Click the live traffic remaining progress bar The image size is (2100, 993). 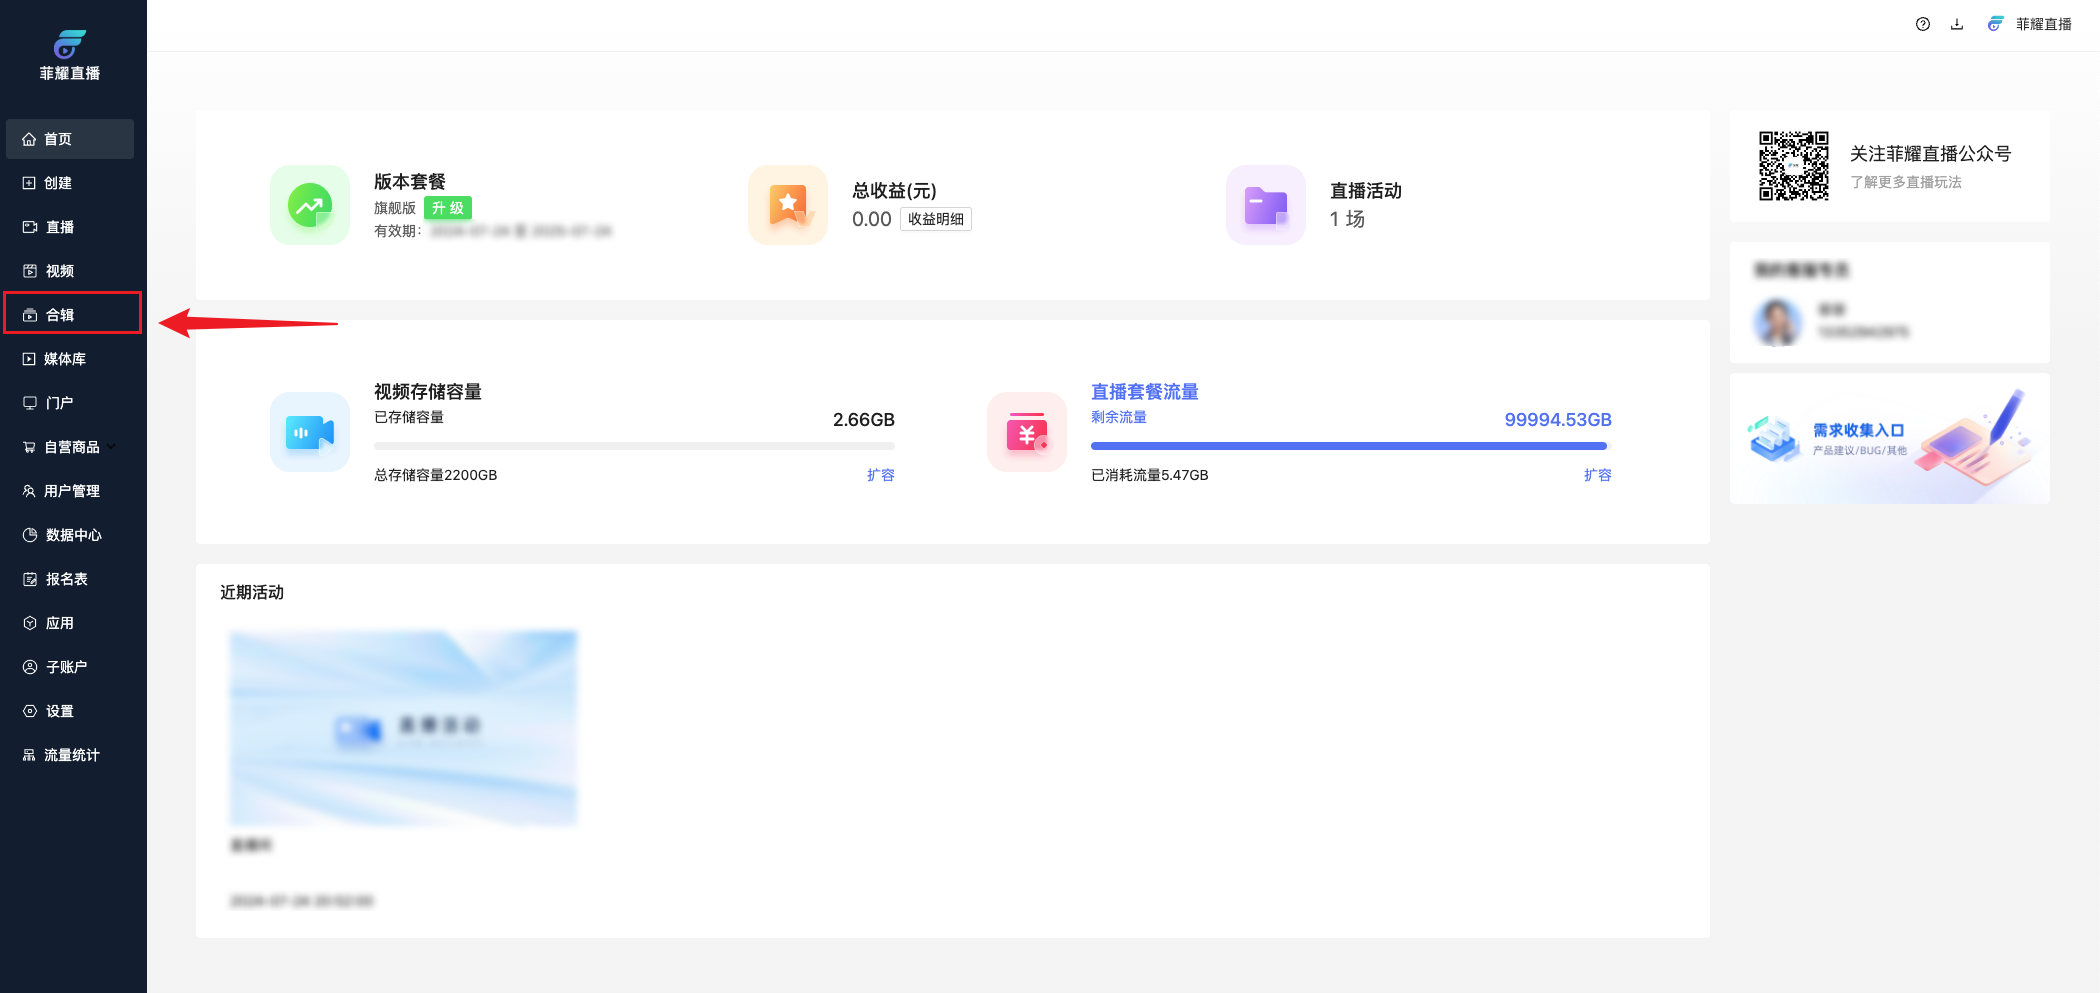click(1350, 446)
